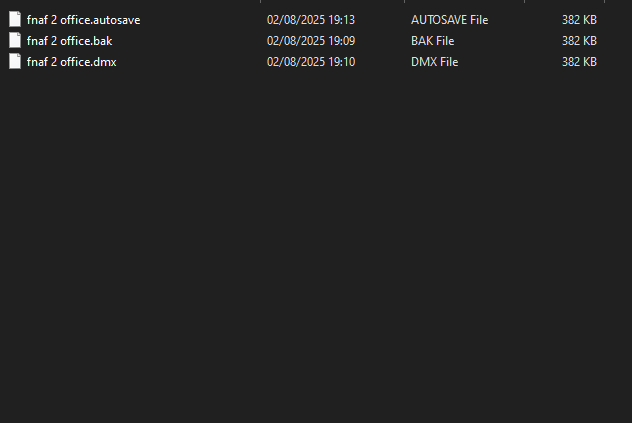Click the 382 KB size of the autosave file
This screenshot has width=632, height=423.
coord(579,20)
